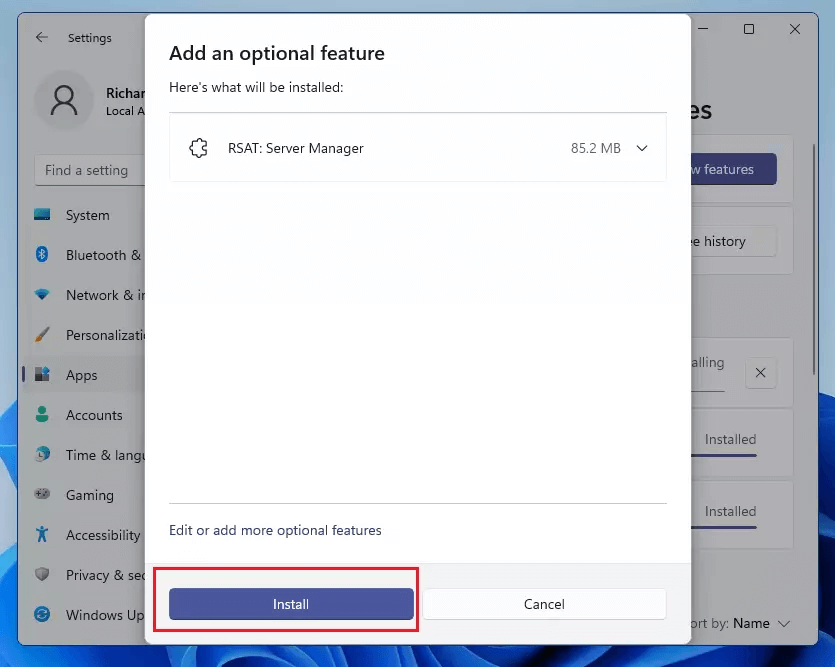
Task: Cancel the optional feature installation
Action: 544,604
